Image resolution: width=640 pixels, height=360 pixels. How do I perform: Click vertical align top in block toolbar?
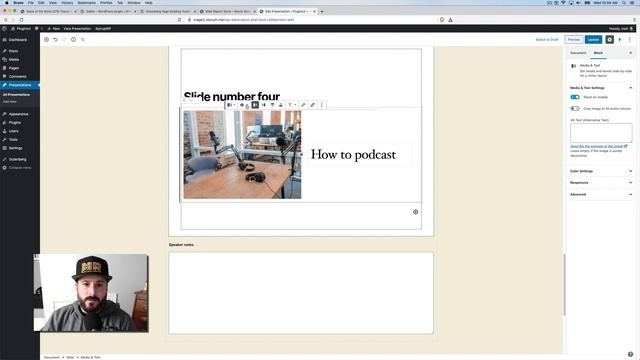click(272, 105)
